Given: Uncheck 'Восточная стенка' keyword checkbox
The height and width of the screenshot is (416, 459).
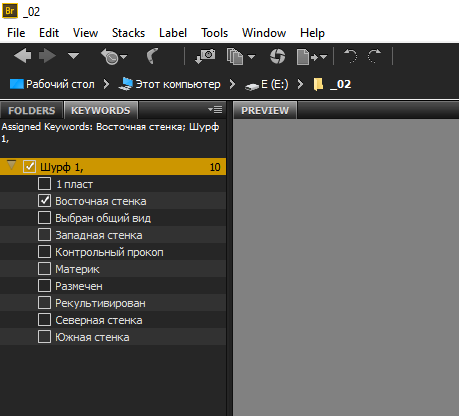Looking at the screenshot, I should pos(44,201).
